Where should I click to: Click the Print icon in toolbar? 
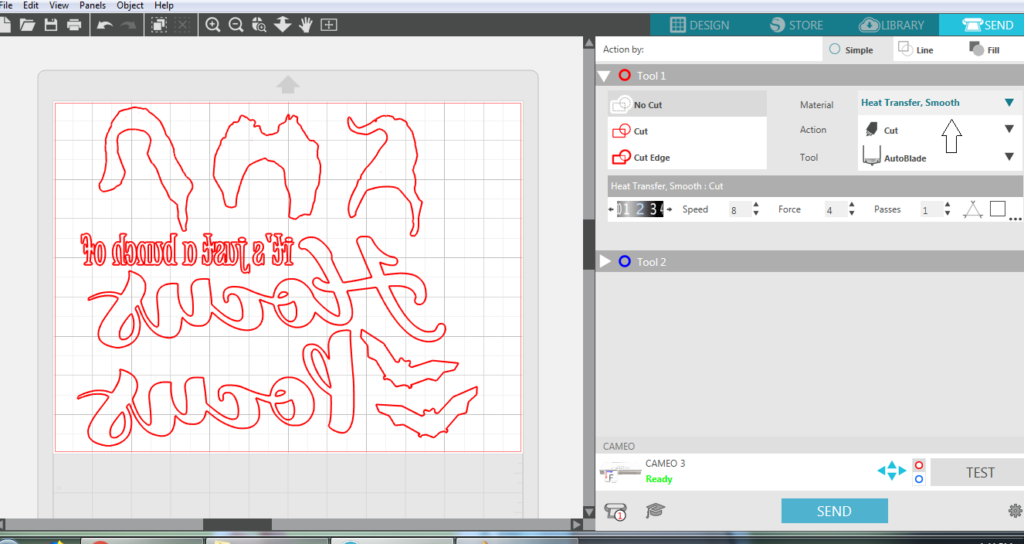coord(73,25)
